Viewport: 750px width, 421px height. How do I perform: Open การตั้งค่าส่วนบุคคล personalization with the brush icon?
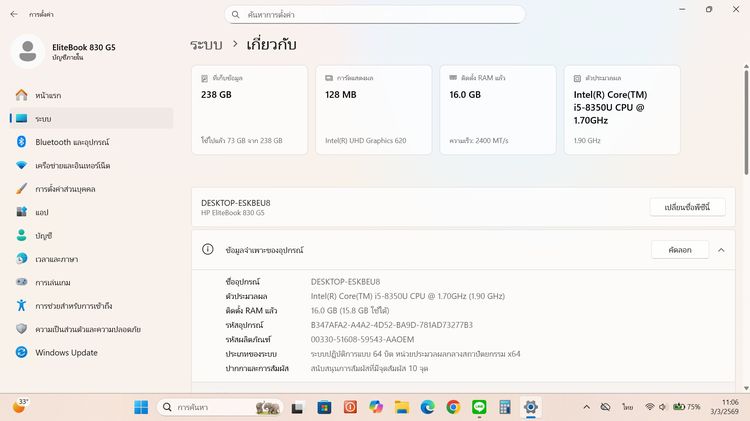pos(91,188)
